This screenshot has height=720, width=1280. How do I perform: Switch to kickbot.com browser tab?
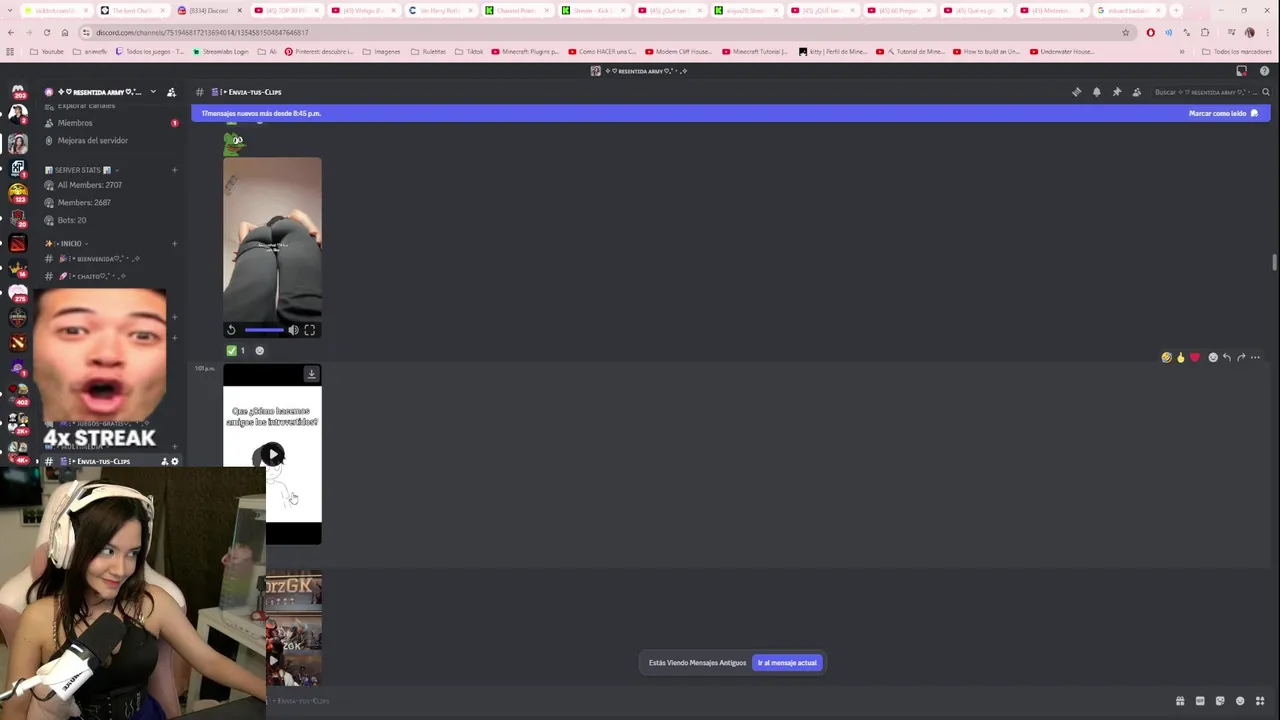55,11
